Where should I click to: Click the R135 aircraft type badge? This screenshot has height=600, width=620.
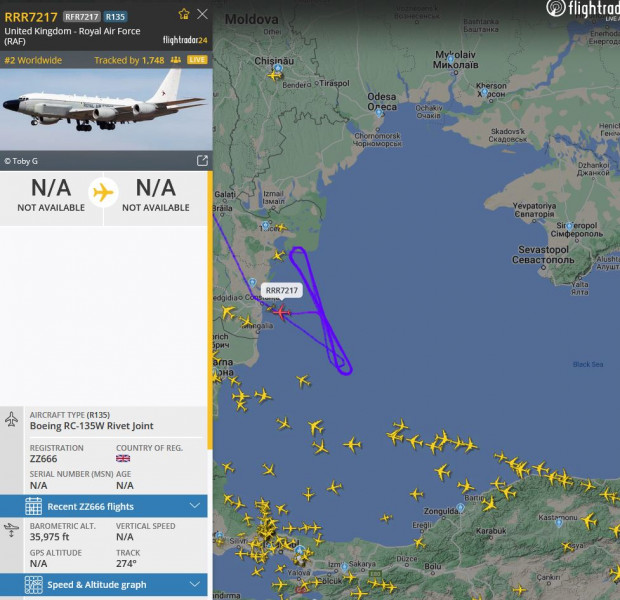tap(115, 17)
